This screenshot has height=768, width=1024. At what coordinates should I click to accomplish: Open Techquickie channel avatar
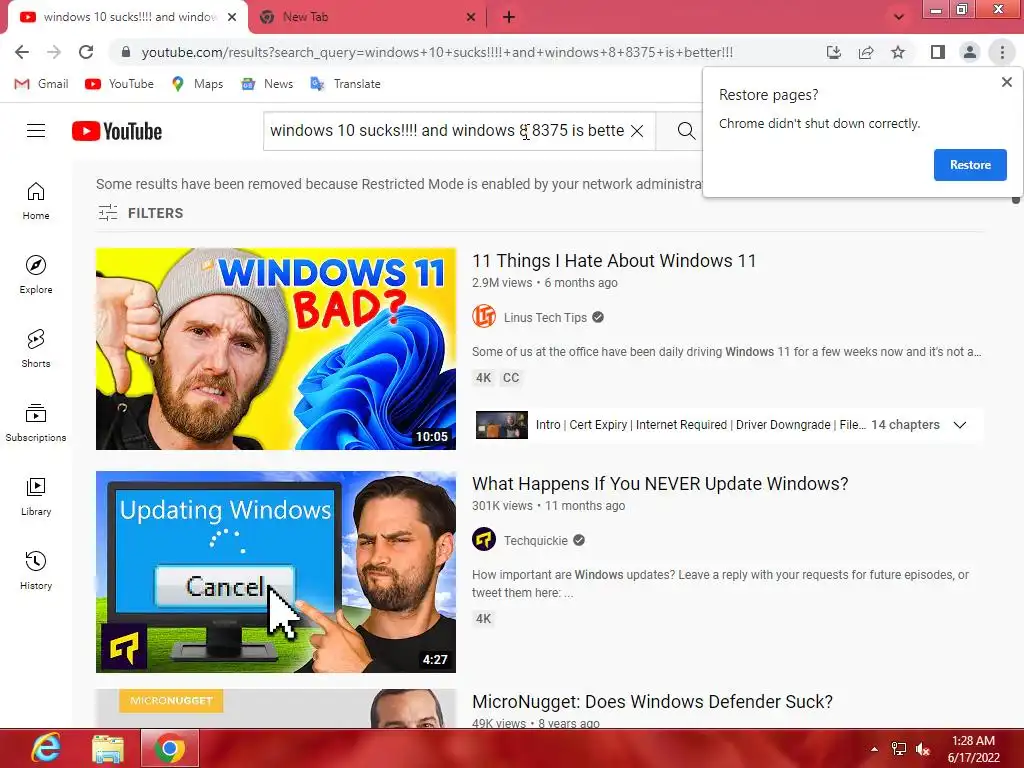(484, 539)
